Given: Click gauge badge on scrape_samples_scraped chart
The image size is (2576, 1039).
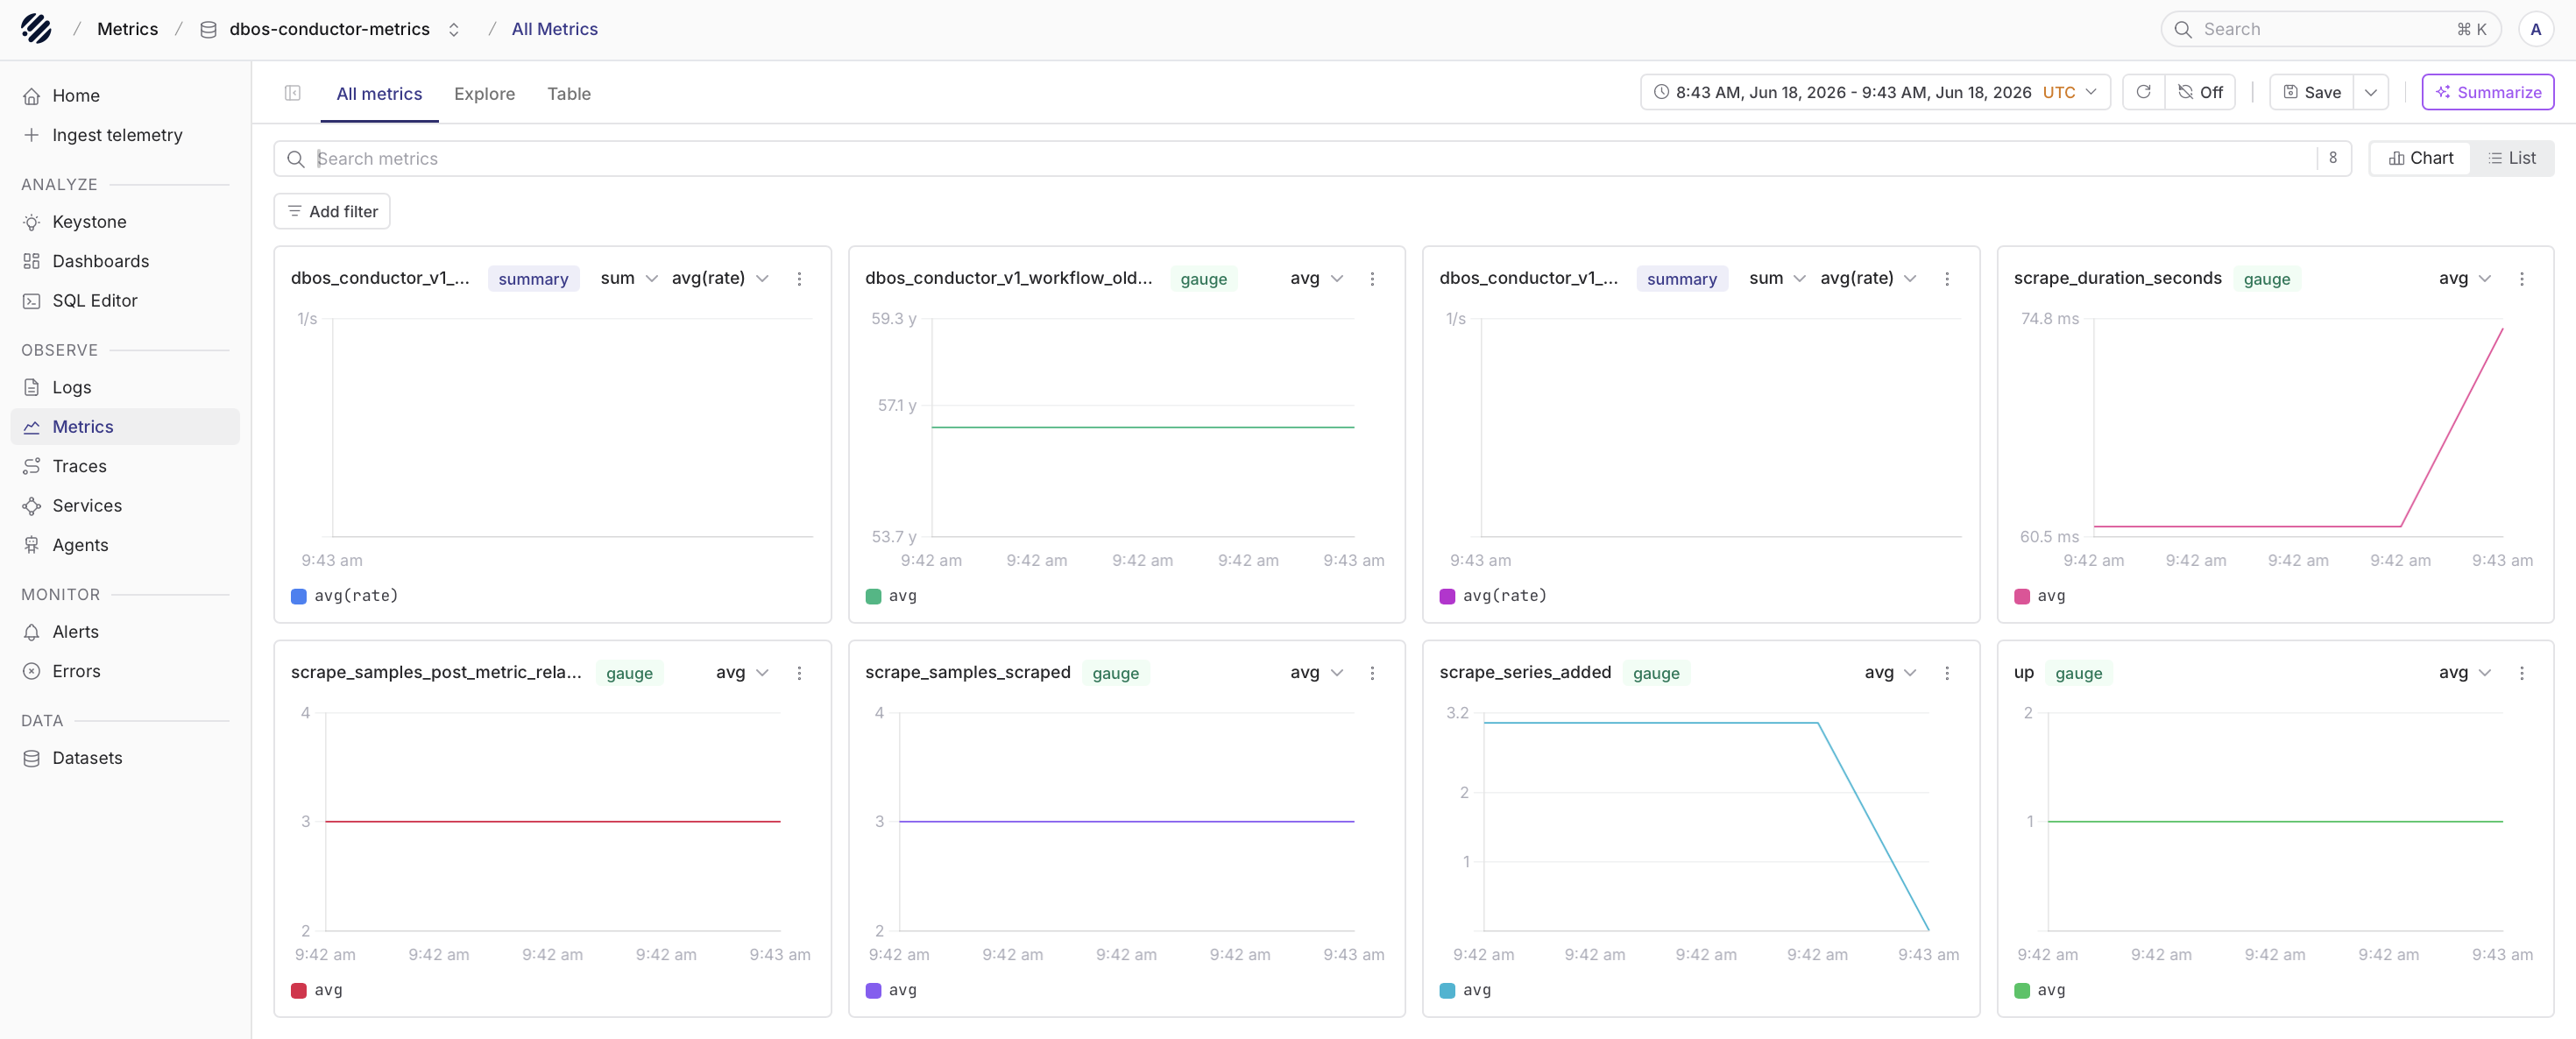Looking at the screenshot, I should point(1115,673).
